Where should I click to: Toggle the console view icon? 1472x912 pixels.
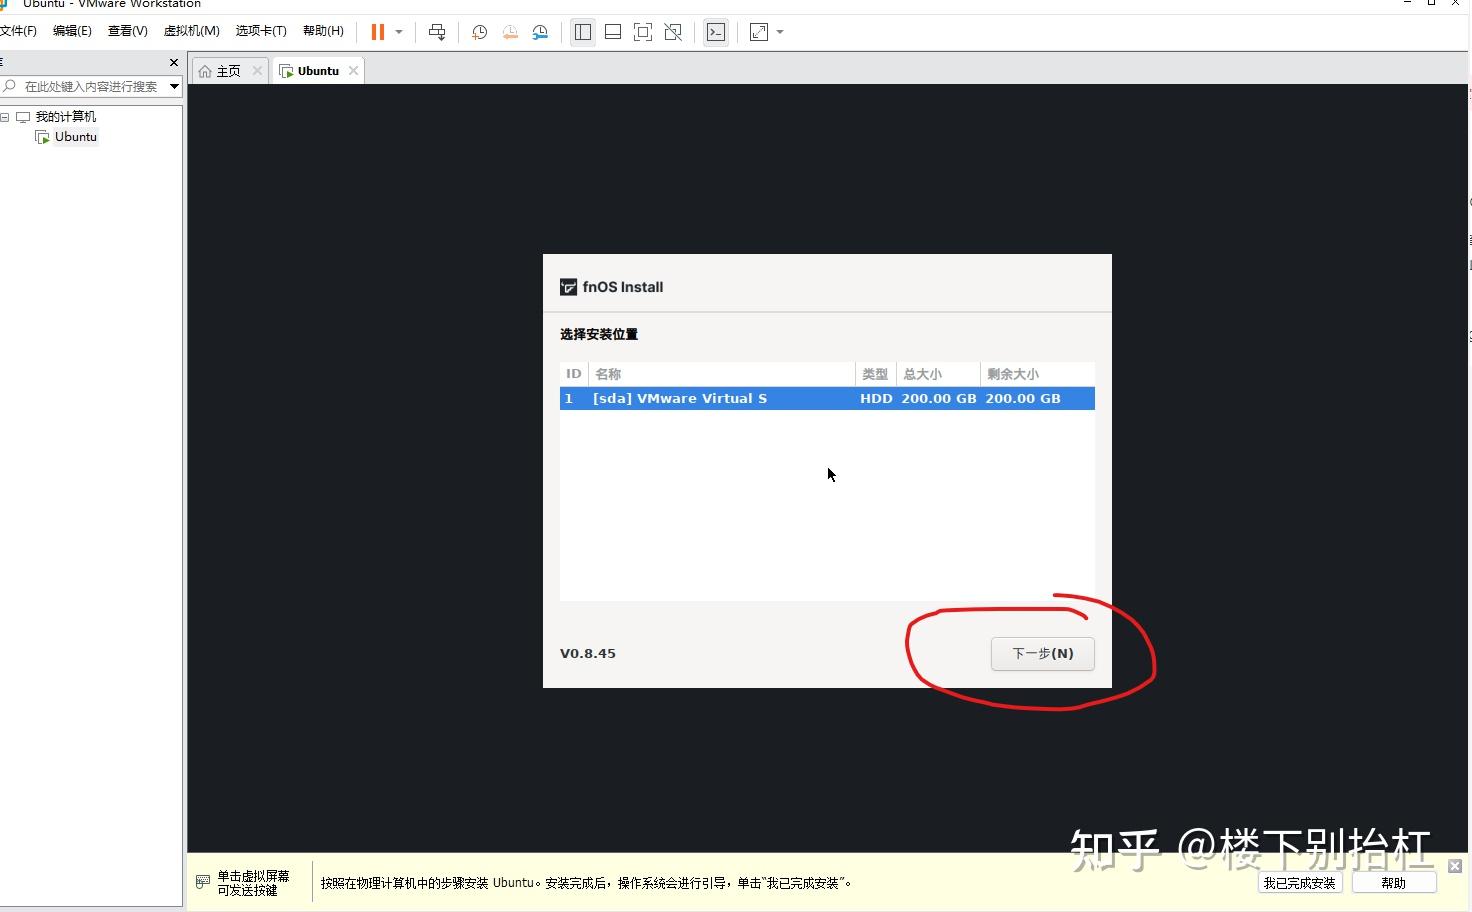pyautogui.click(x=716, y=32)
